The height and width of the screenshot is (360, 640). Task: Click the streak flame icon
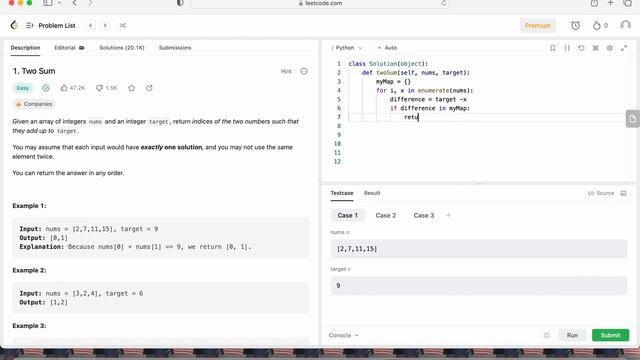[x=597, y=25]
